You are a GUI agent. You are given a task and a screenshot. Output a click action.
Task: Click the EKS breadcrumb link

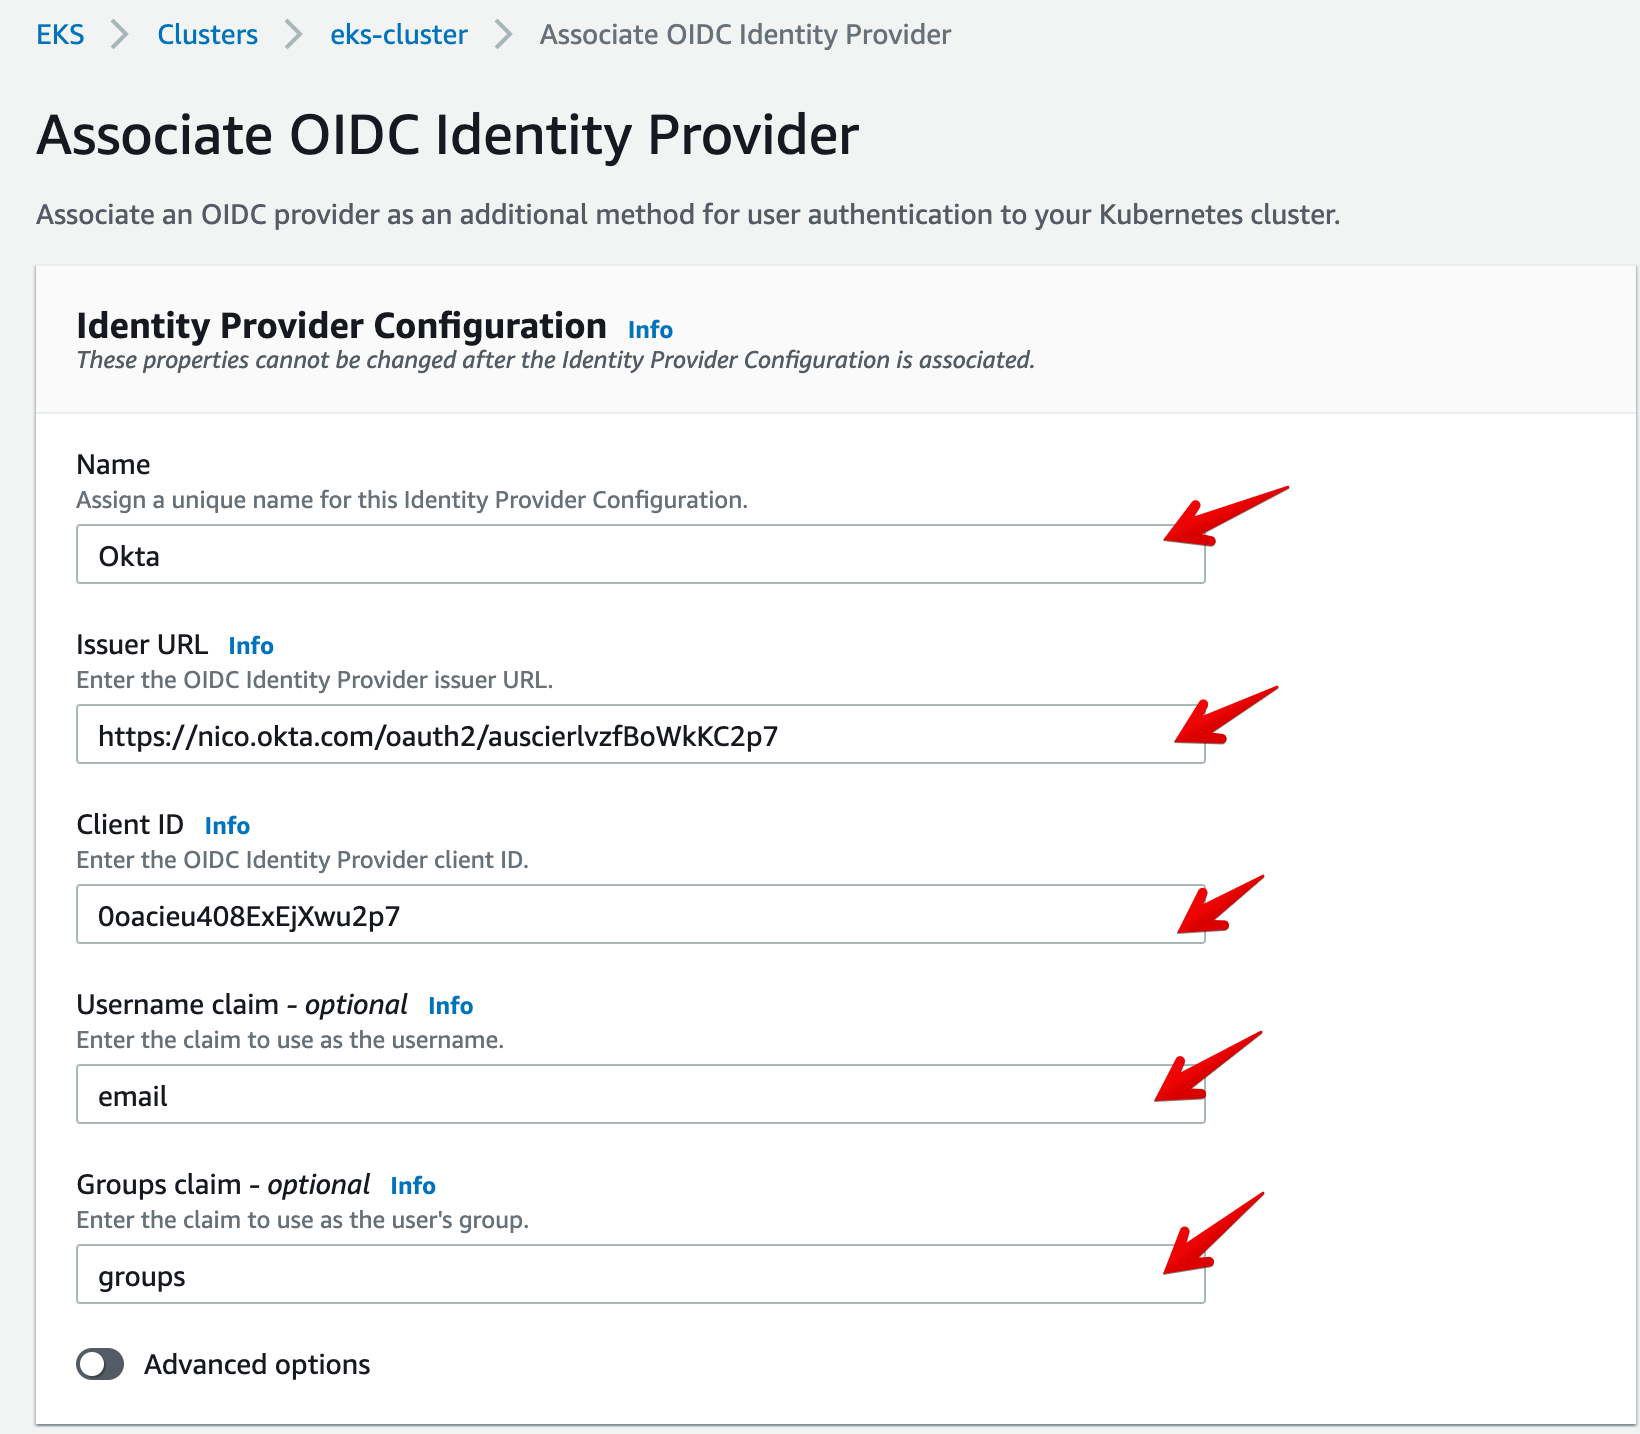click(60, 35)
